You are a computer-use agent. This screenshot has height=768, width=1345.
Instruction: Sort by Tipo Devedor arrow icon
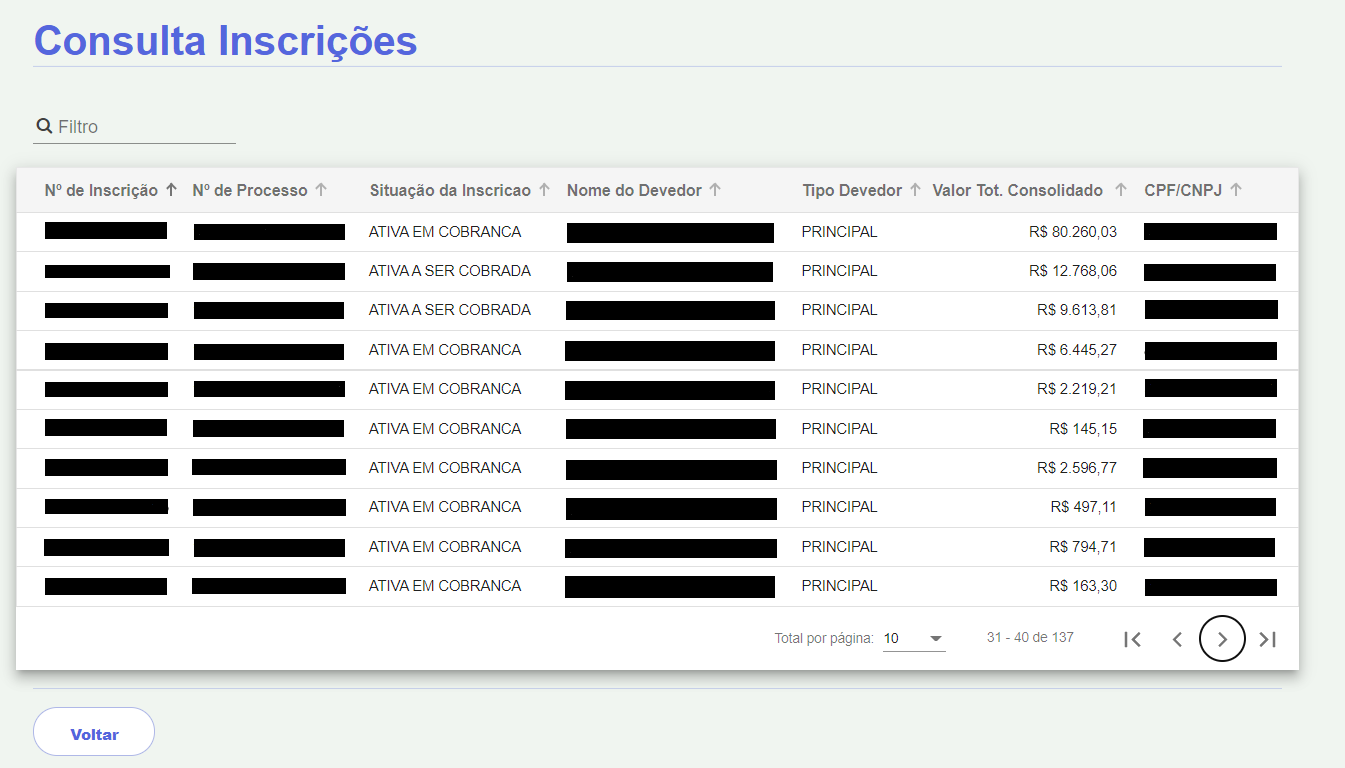click(x=915, y=190)
